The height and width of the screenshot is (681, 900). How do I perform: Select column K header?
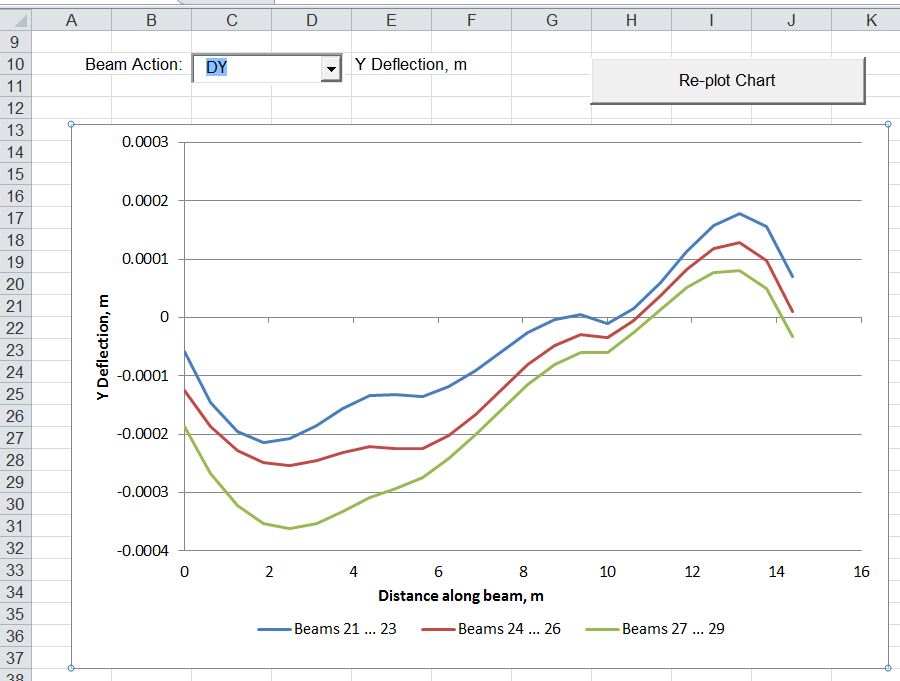869,20
